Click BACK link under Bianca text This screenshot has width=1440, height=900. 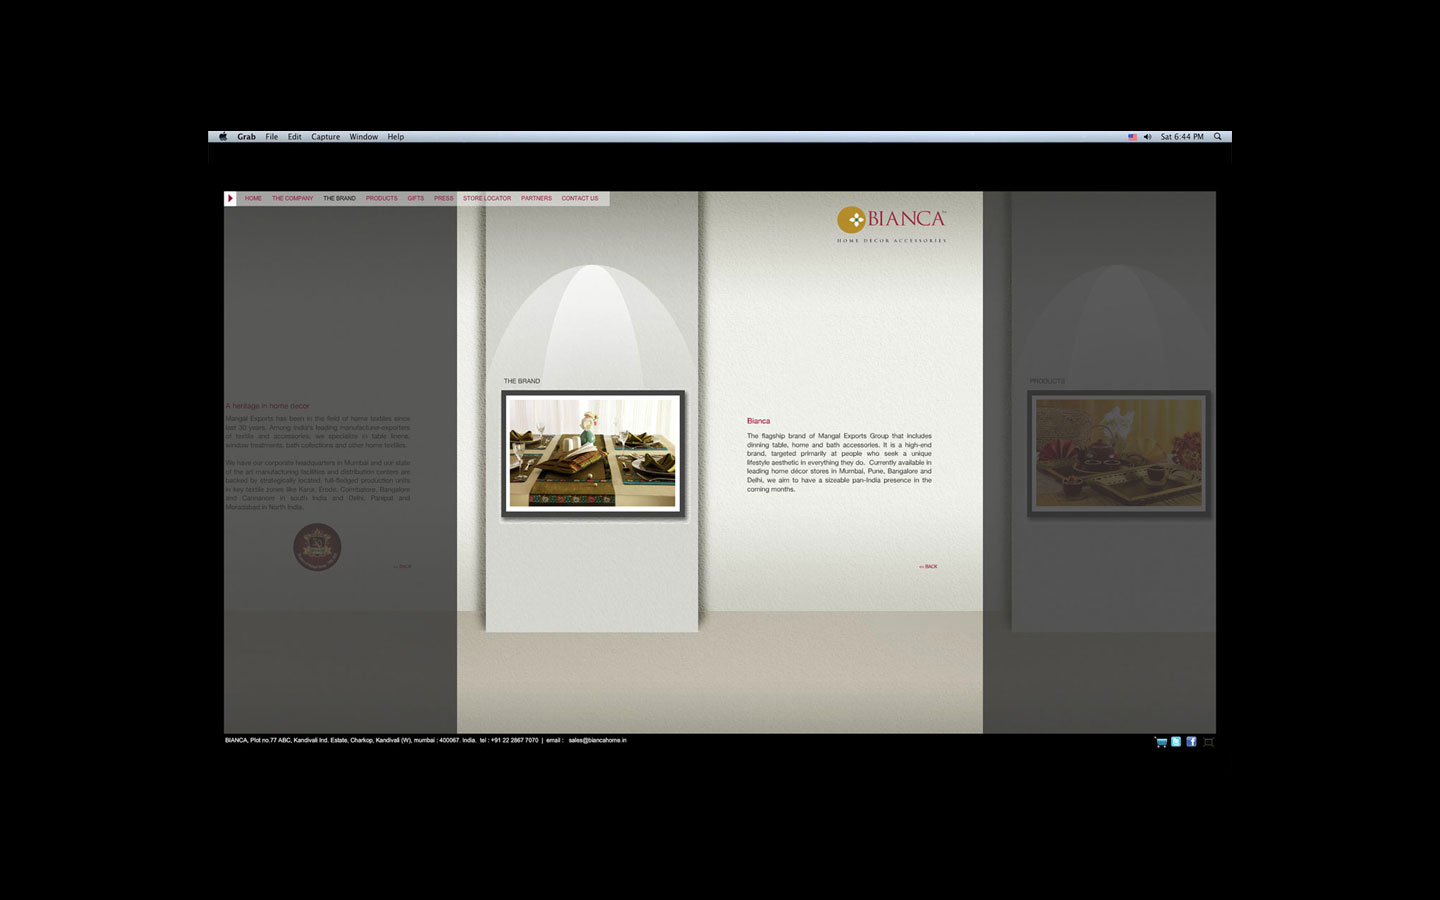pyautogui.click(x=928, y=567)
